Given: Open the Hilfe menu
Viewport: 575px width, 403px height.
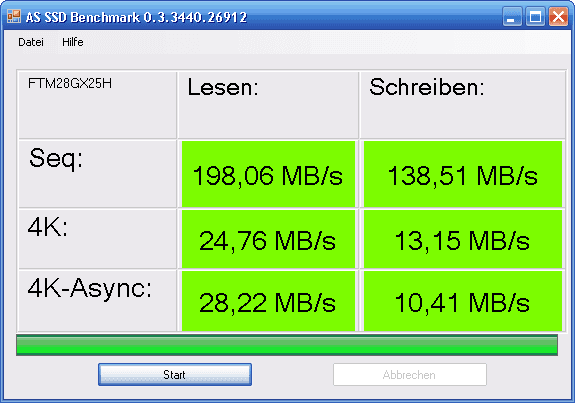Looking at the screenshot, I should pyautogui.click(x=73, y=42).
